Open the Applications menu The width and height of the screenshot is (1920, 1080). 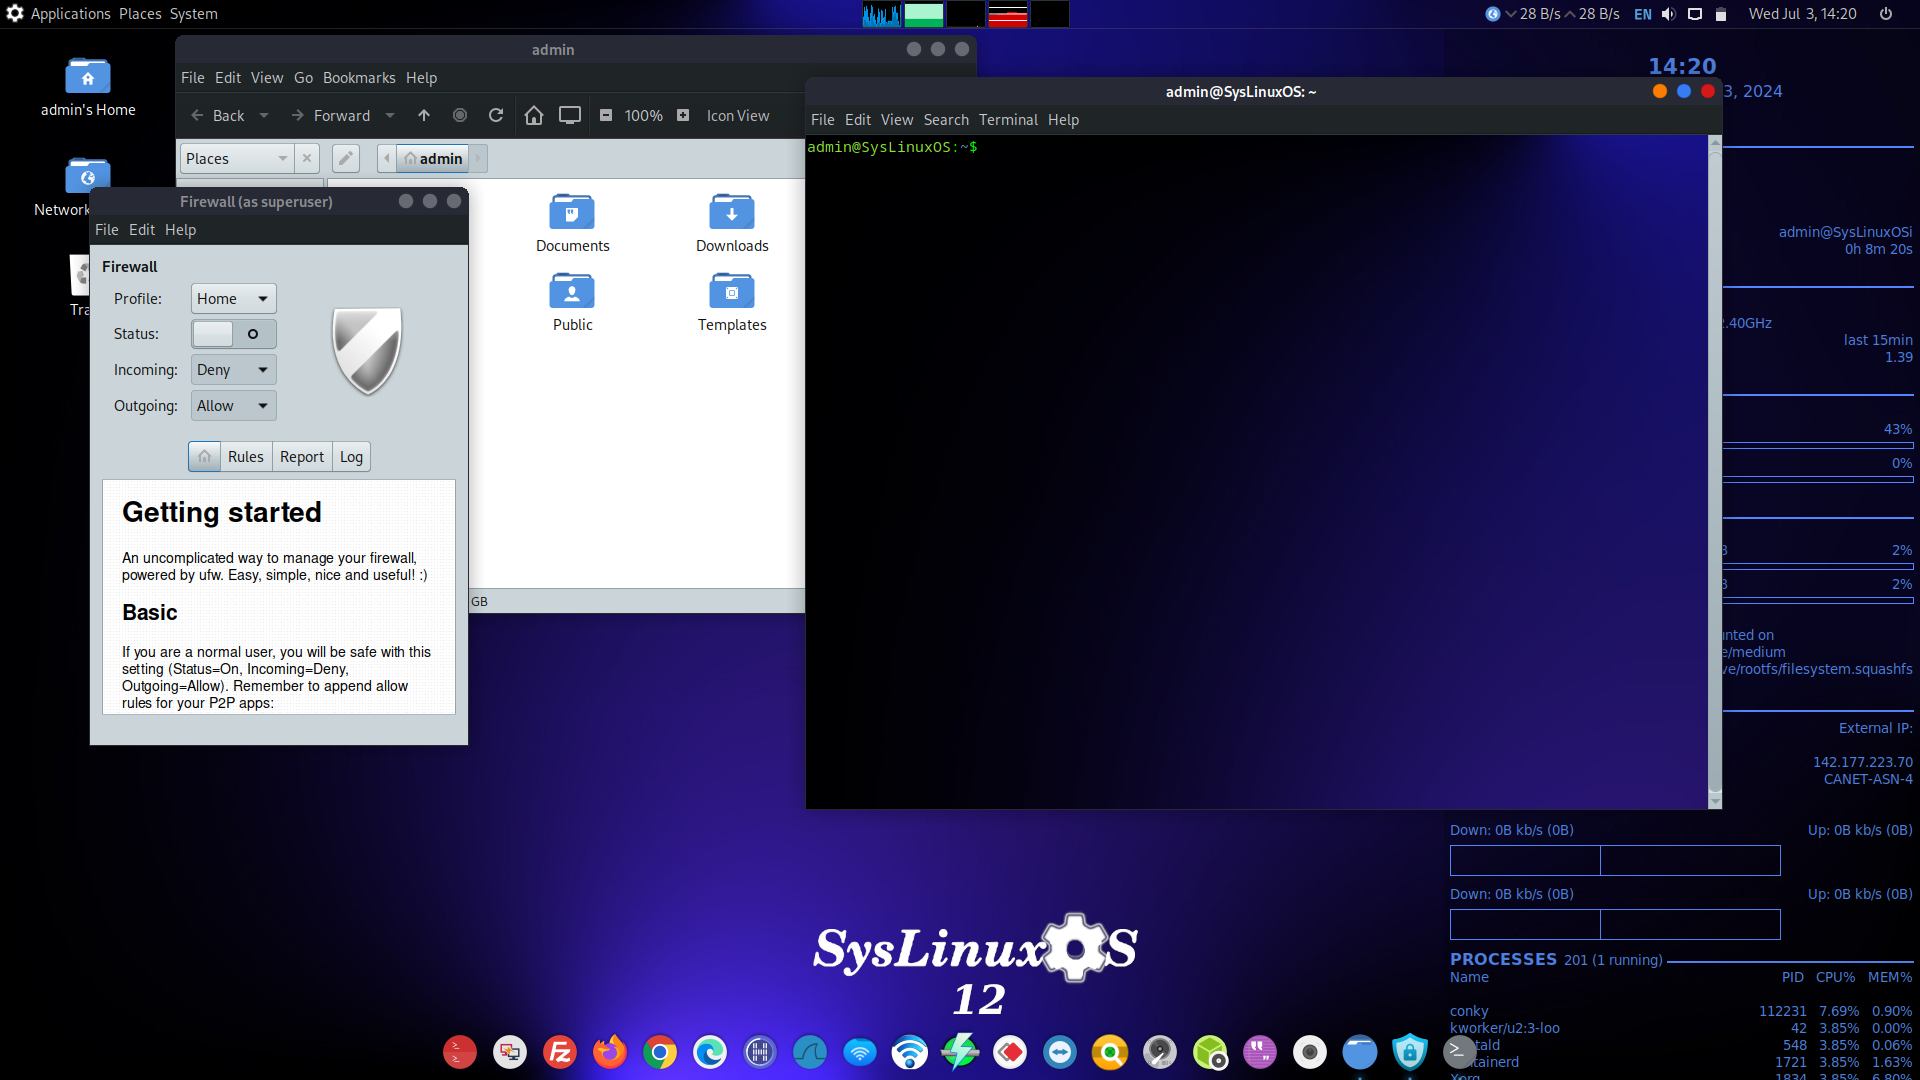(70, 14)
